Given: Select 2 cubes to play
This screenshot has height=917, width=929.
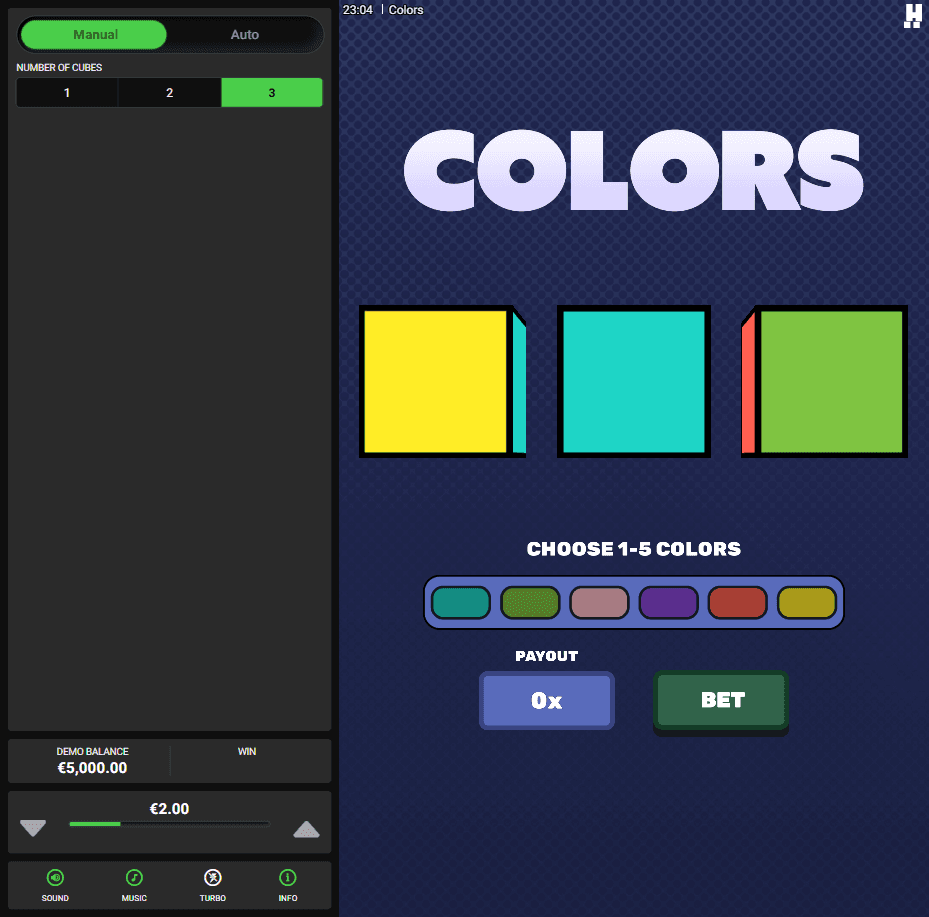Looking at the screenshot, I should 169,92.
